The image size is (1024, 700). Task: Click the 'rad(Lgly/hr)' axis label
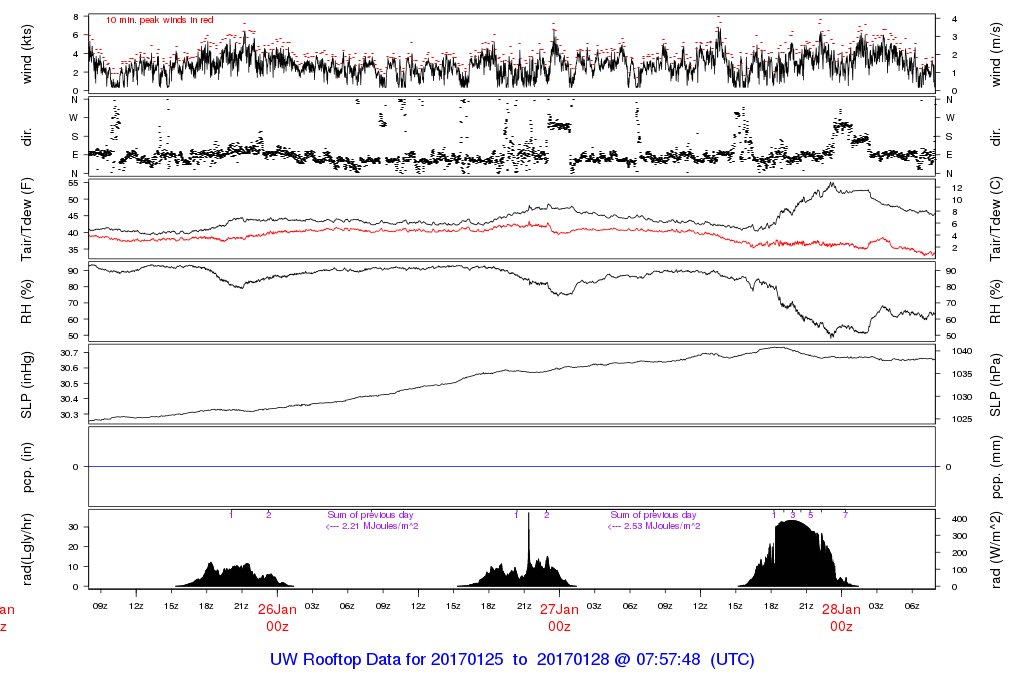click(x=27, y=549)
